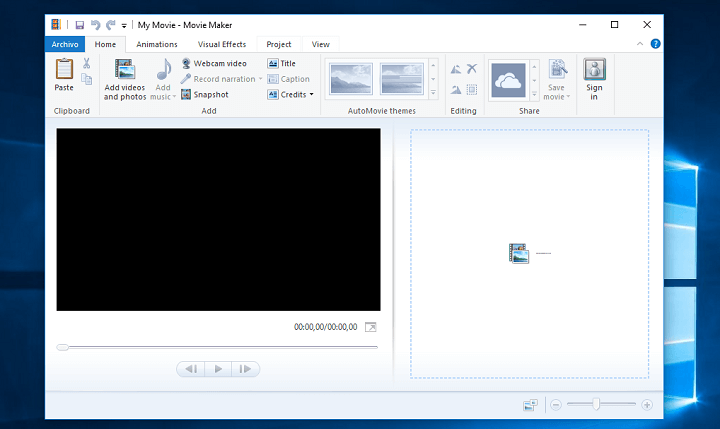Screen dimensions: 720x429
Task: Open the Credits dropdown arrow
Action: pos(312,95)
